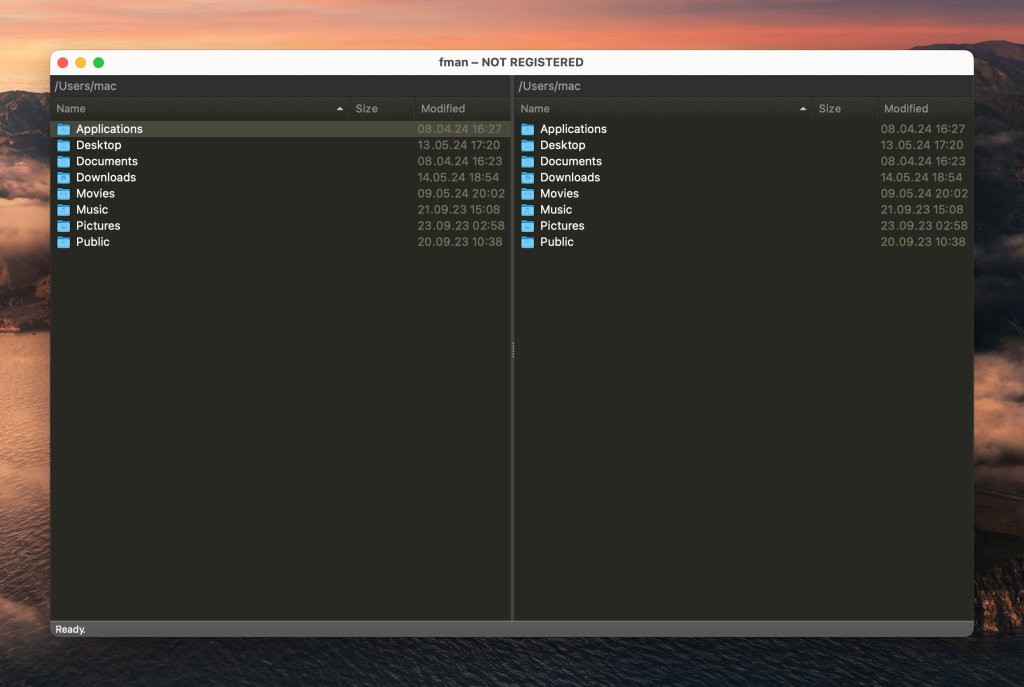Click the fman NOT REGISTERED title bar

click(x=512, y=61)
